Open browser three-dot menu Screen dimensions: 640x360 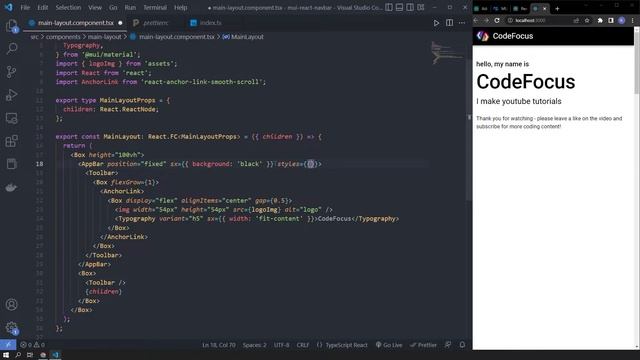pyautogui.click(x=633, y=20)
